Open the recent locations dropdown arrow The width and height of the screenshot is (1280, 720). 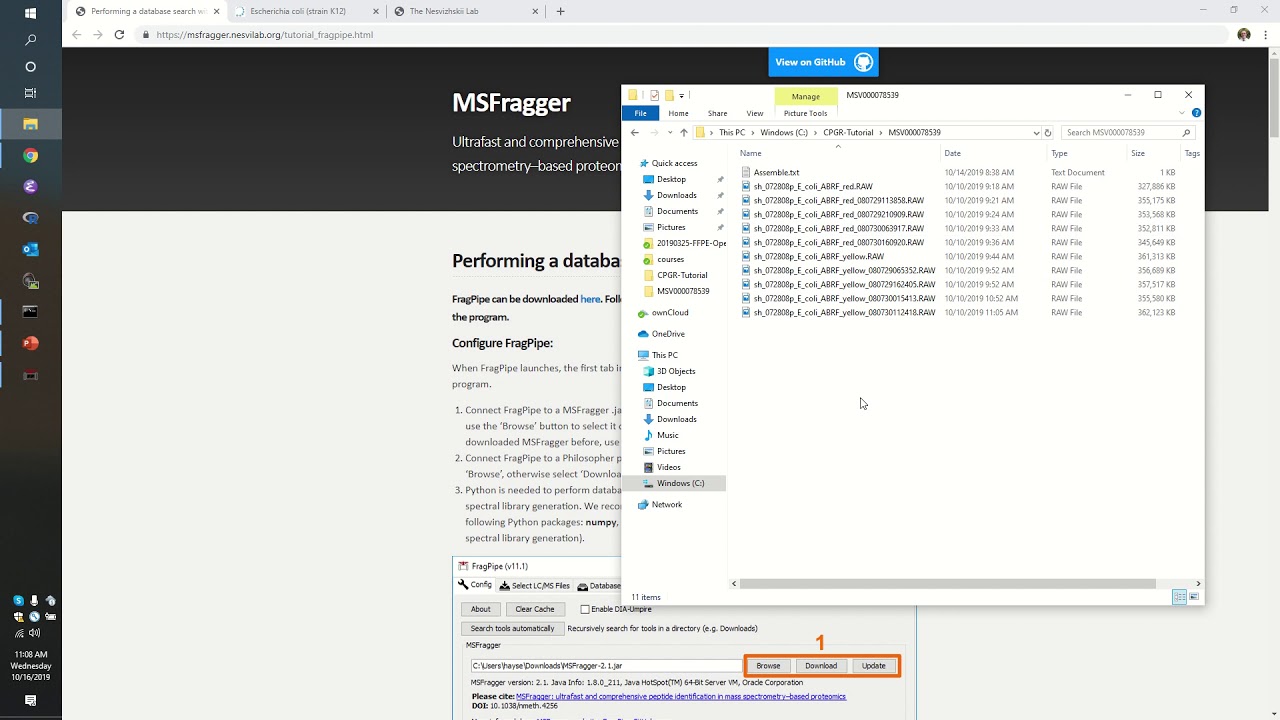tap(669, 132)
